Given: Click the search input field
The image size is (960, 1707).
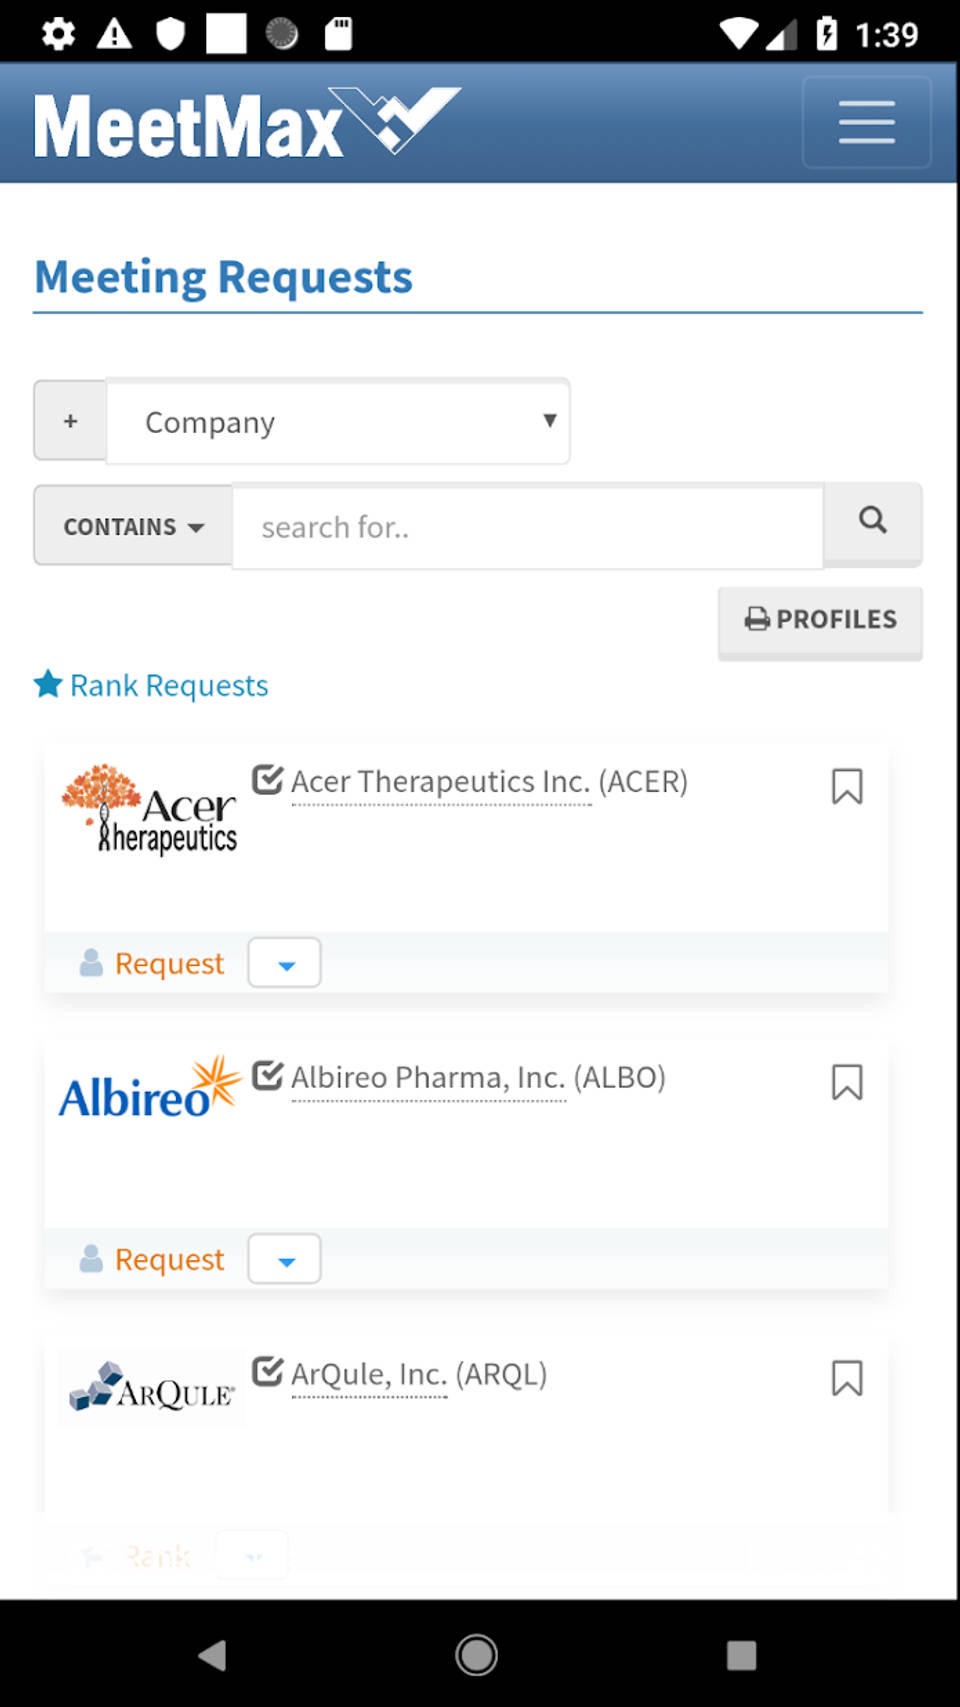Looking at the screenshot, I should point(527,525).
